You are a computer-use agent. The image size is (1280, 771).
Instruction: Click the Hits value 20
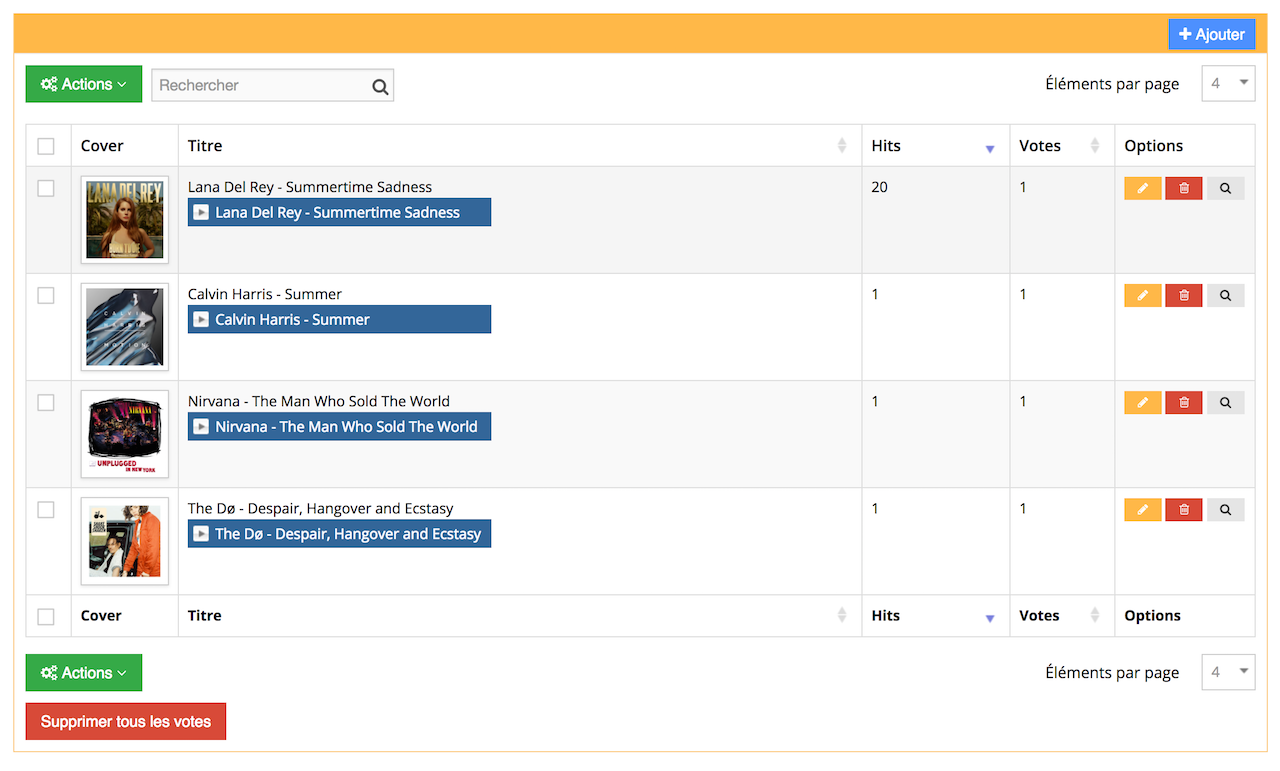[x=879, y=187]
